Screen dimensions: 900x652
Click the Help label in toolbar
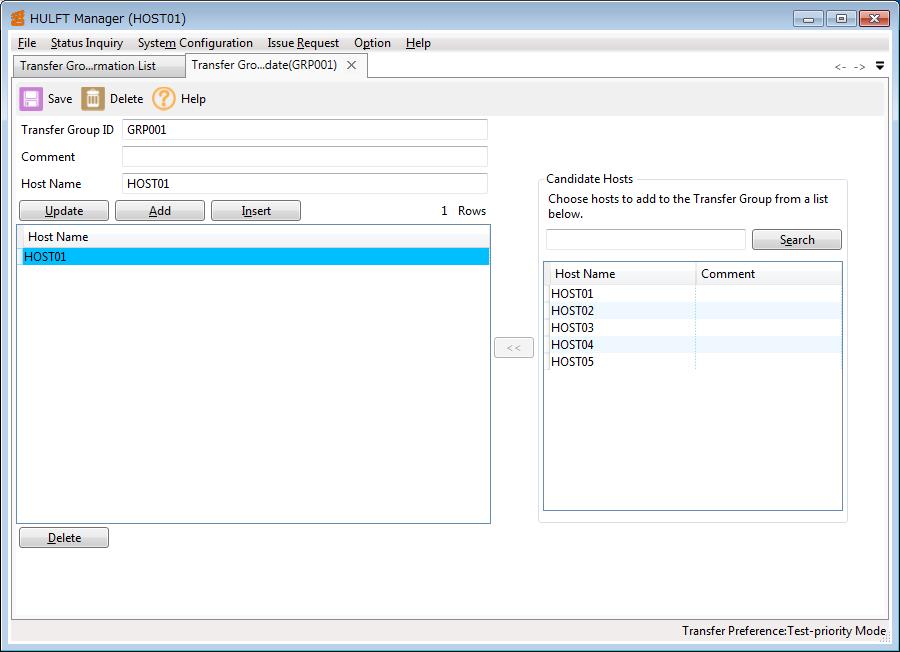(193, 99)
